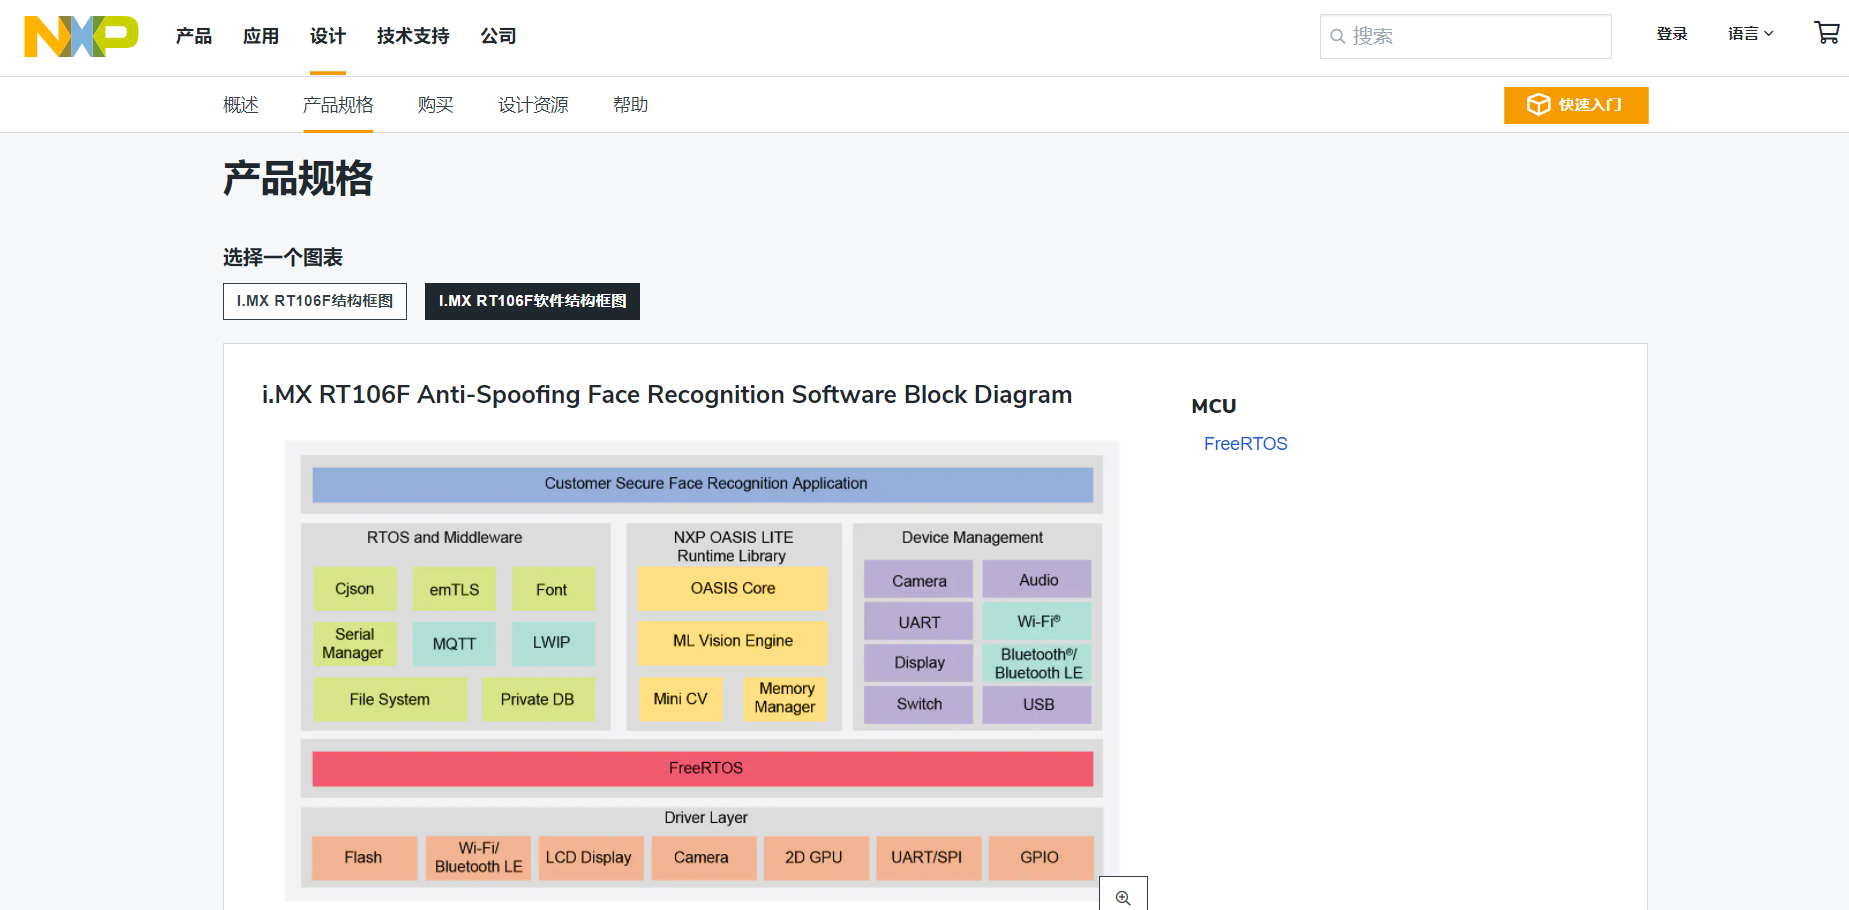Image resolution: width=1849 pixels, height=910 pixels.
Task: Click the Wi-Fi block in Device Management
Action: [x=1038, y=622]
